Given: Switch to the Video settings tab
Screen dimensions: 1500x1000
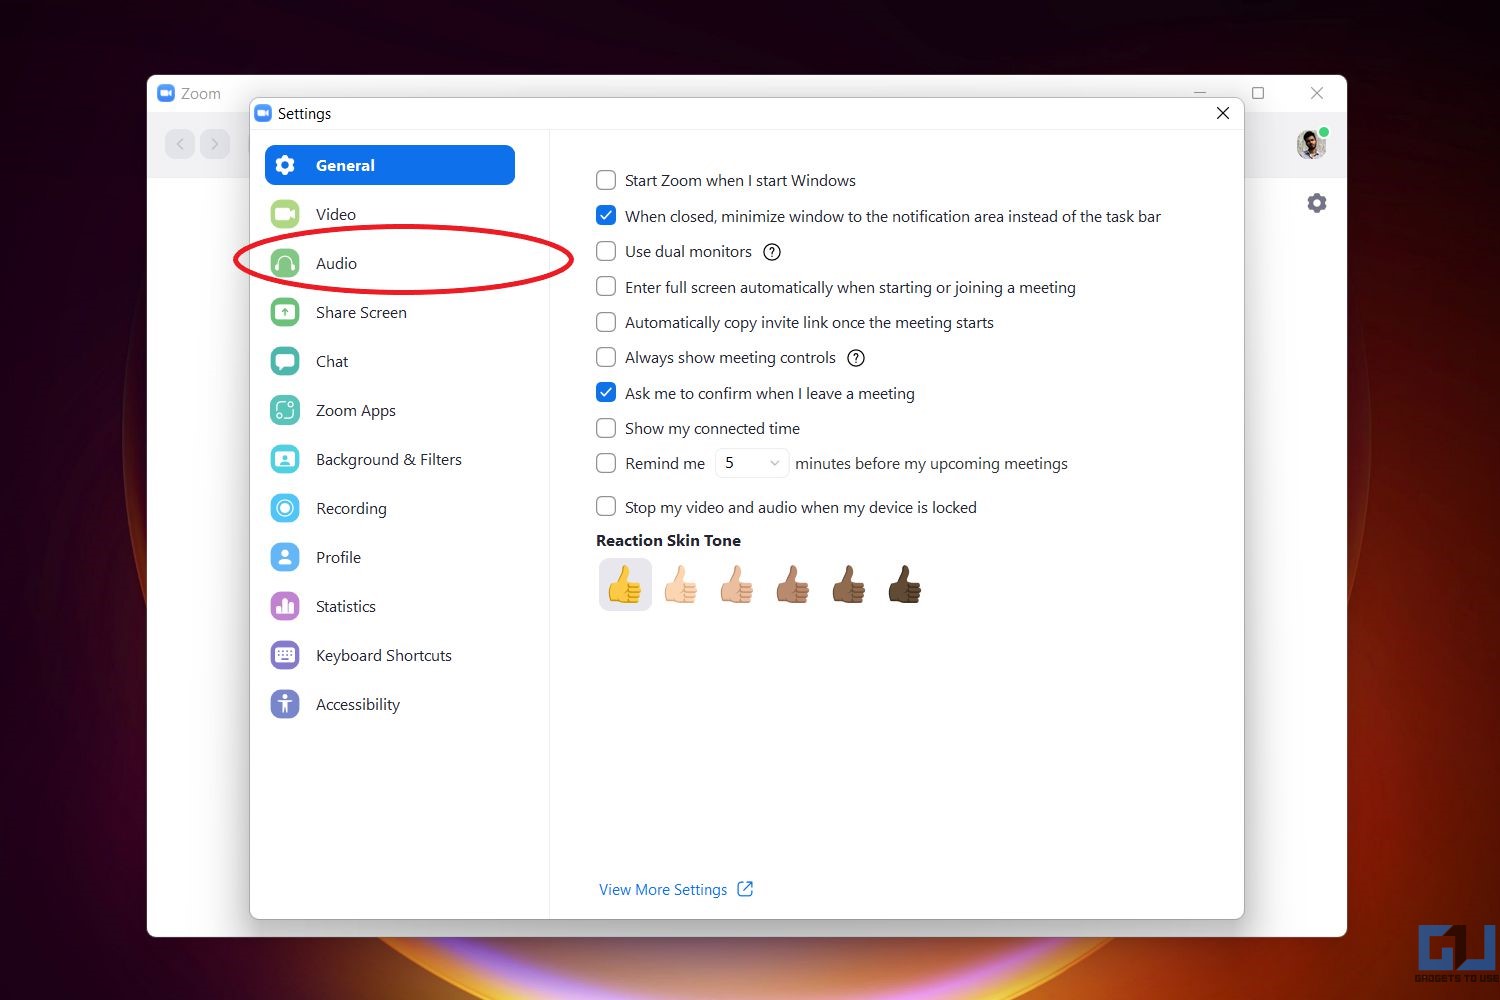Looking at the screenshot, I should pos(390,214).
